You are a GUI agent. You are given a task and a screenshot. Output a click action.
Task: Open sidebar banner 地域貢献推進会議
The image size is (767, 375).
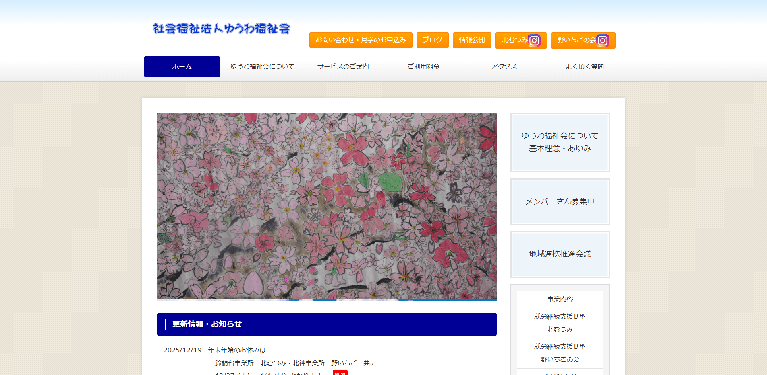pyautogui.click(x=560, y=254)
